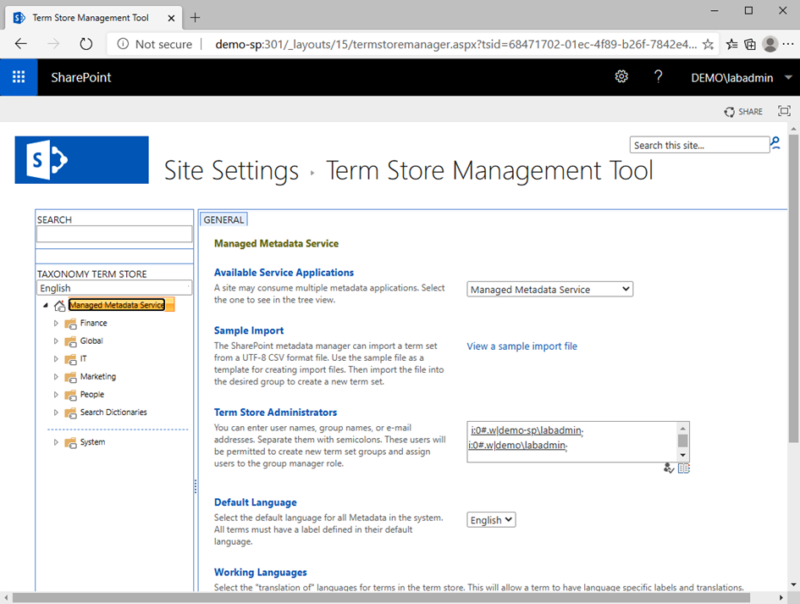Screen dimensions: 800x604
Task: Open SharePoint help via the question mark icon
Action: [660, 76]
